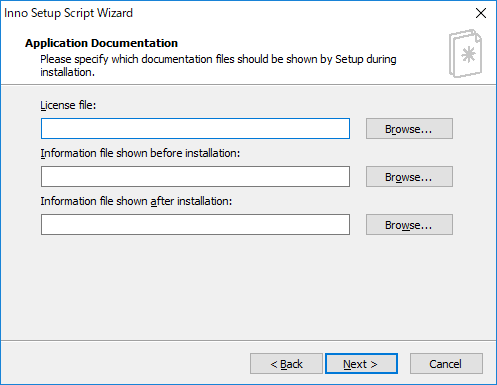Click the asterisk symbol on the document icon
Screen dimensions: 497x385
(x=469, y=55)
